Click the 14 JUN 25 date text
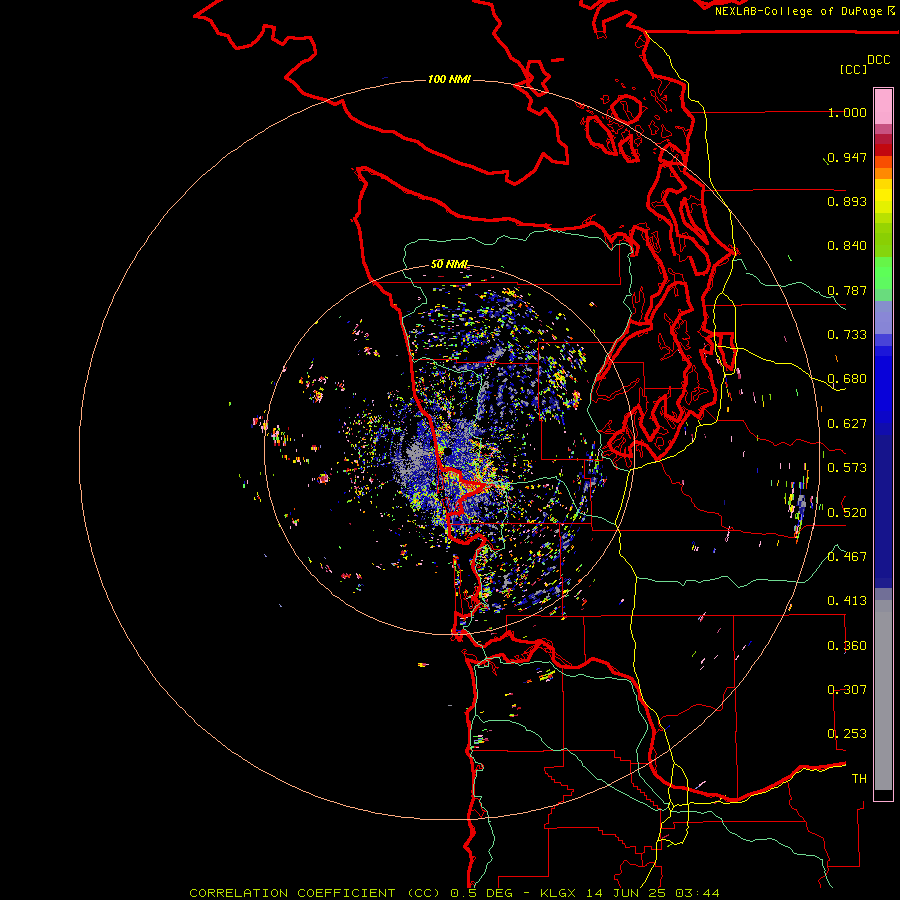The image size is (900, 900). 626,893
